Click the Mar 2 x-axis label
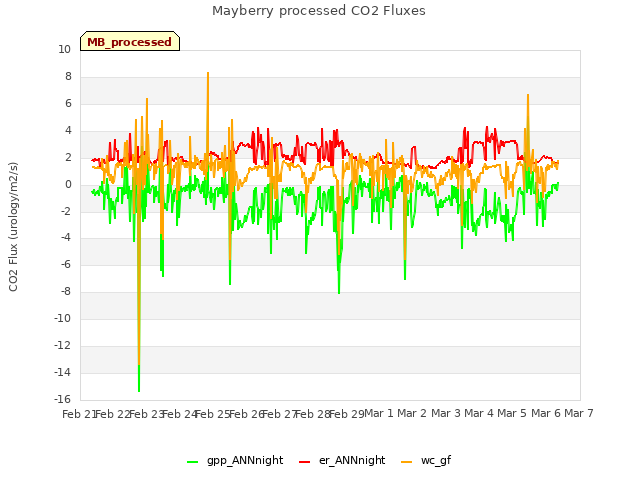The image size is (640, 480). click(x=412, y=413)
